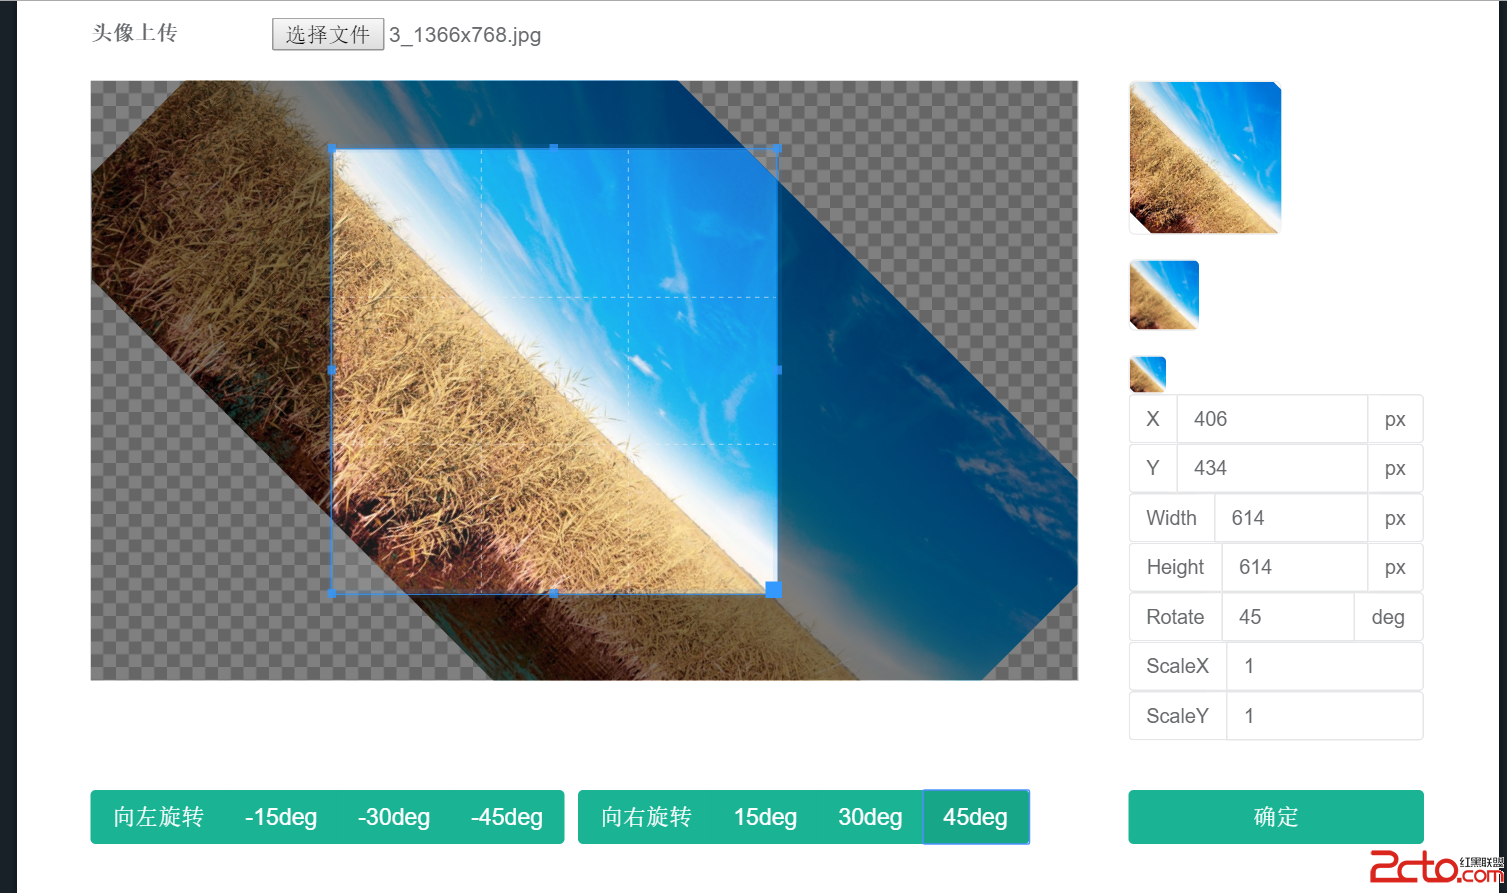The width and height of the screenshot is (1507, 893).
Task: Click the large crop preview thumbnail
Action: [1205, 158]
